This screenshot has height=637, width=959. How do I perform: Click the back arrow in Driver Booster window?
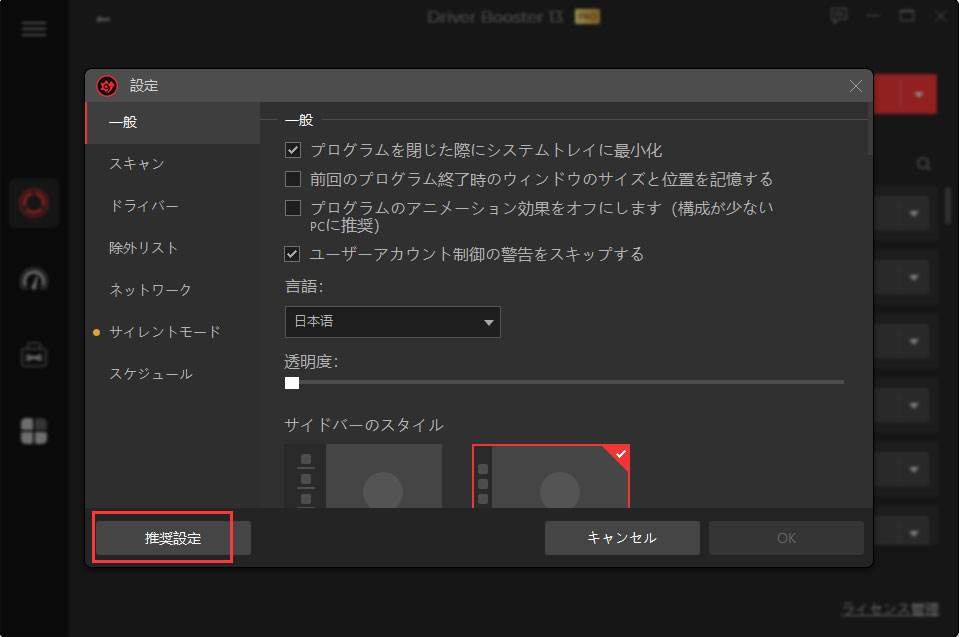point(103,20)
